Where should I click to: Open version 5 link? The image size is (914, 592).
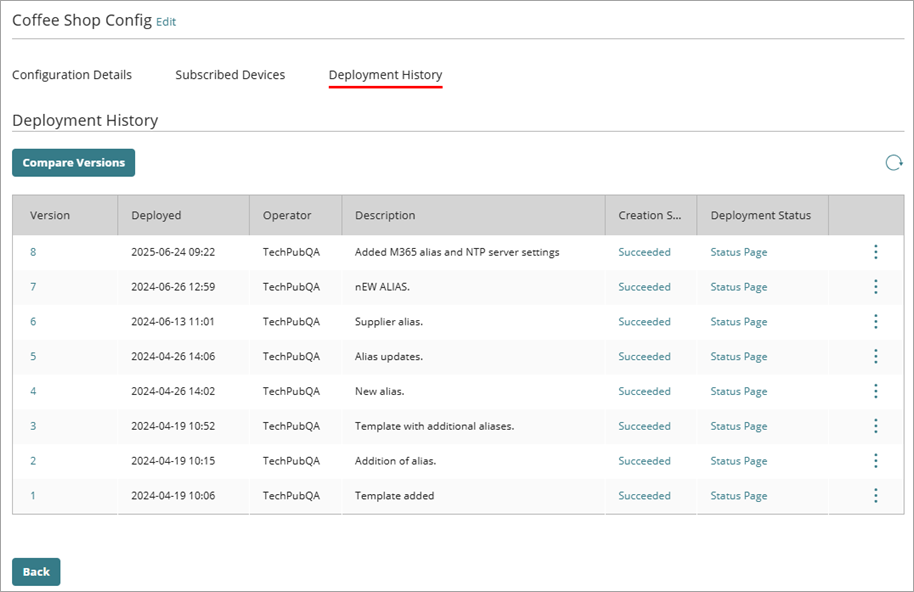pos(33,356)
